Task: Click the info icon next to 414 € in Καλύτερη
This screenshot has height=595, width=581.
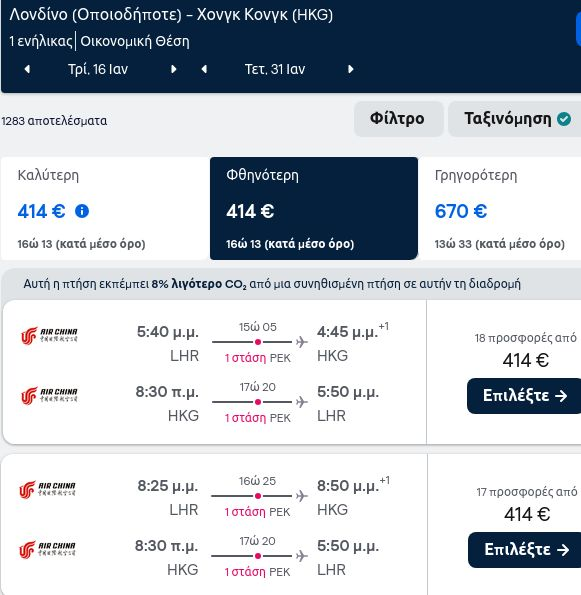Action: tap(82, 211)
